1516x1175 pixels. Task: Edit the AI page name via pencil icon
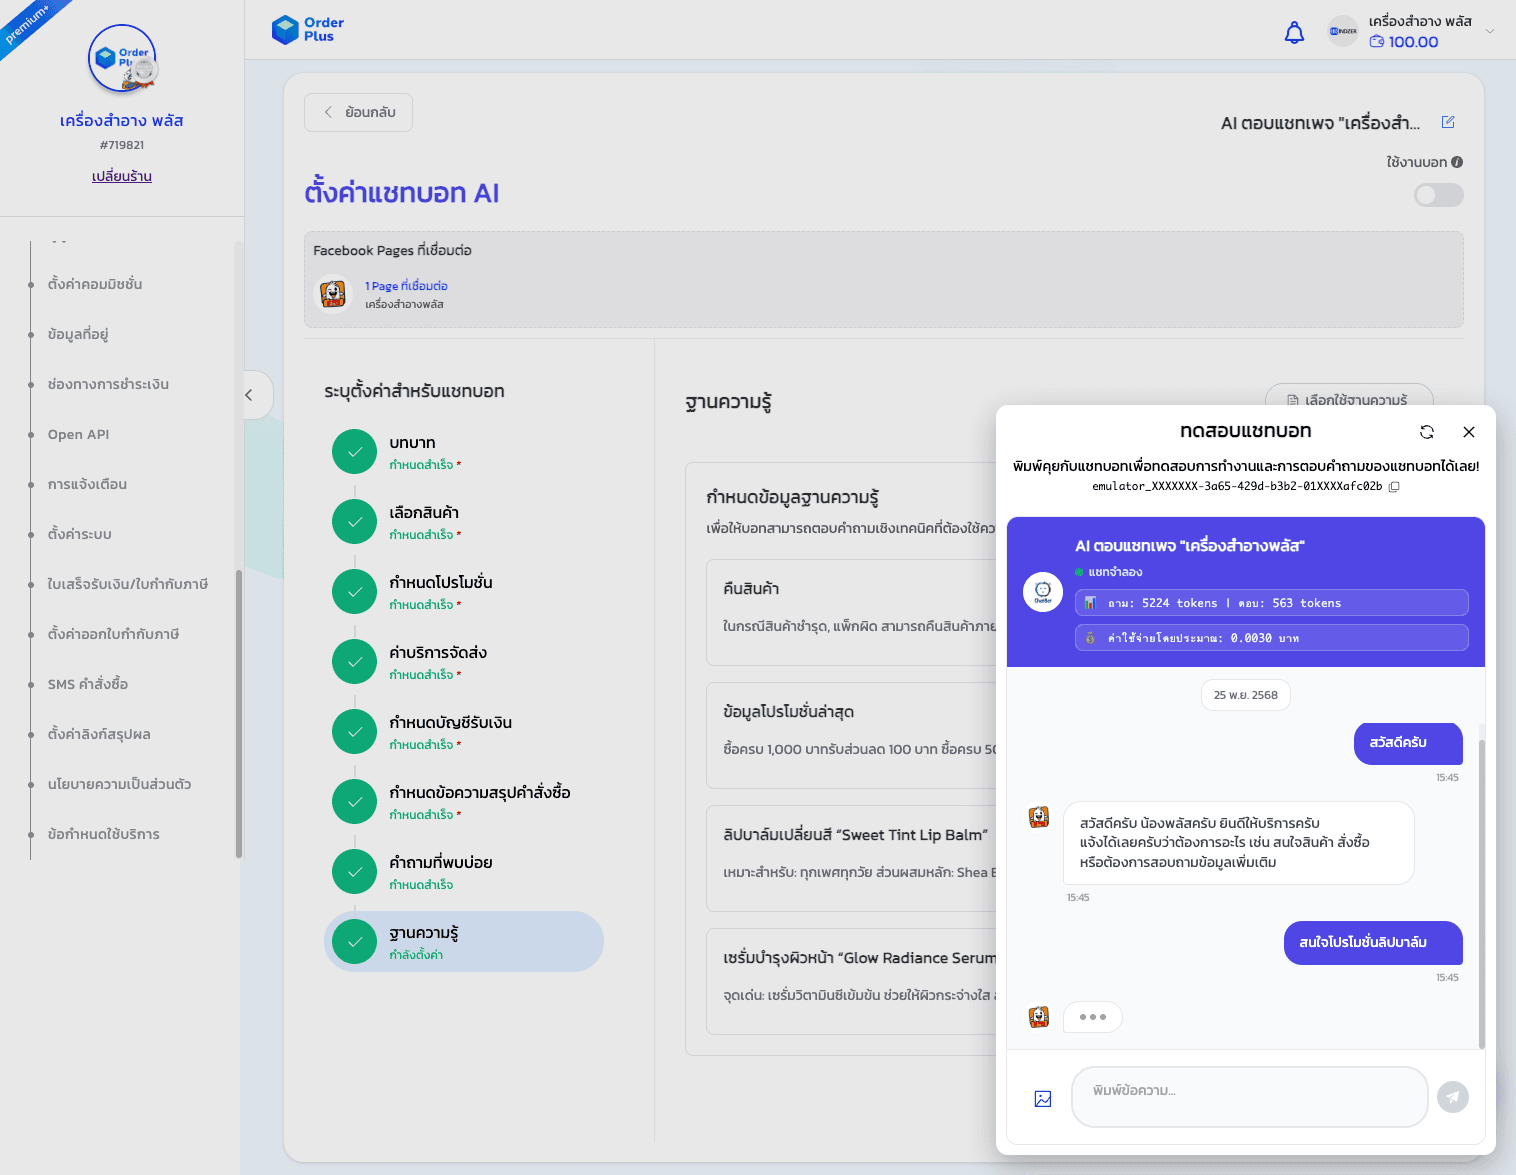(1447, 121)
